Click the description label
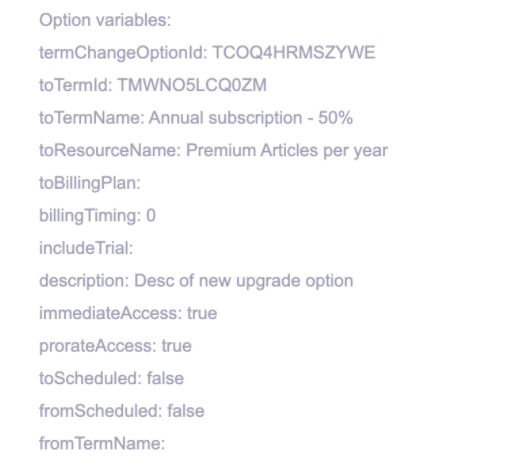This screenshot has width=510, height=470. click(x=84, y=281)
